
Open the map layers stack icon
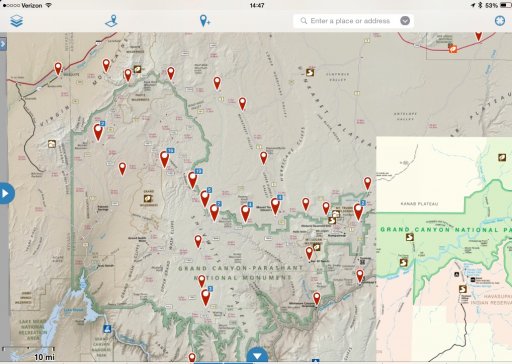(x=16, y=21)
